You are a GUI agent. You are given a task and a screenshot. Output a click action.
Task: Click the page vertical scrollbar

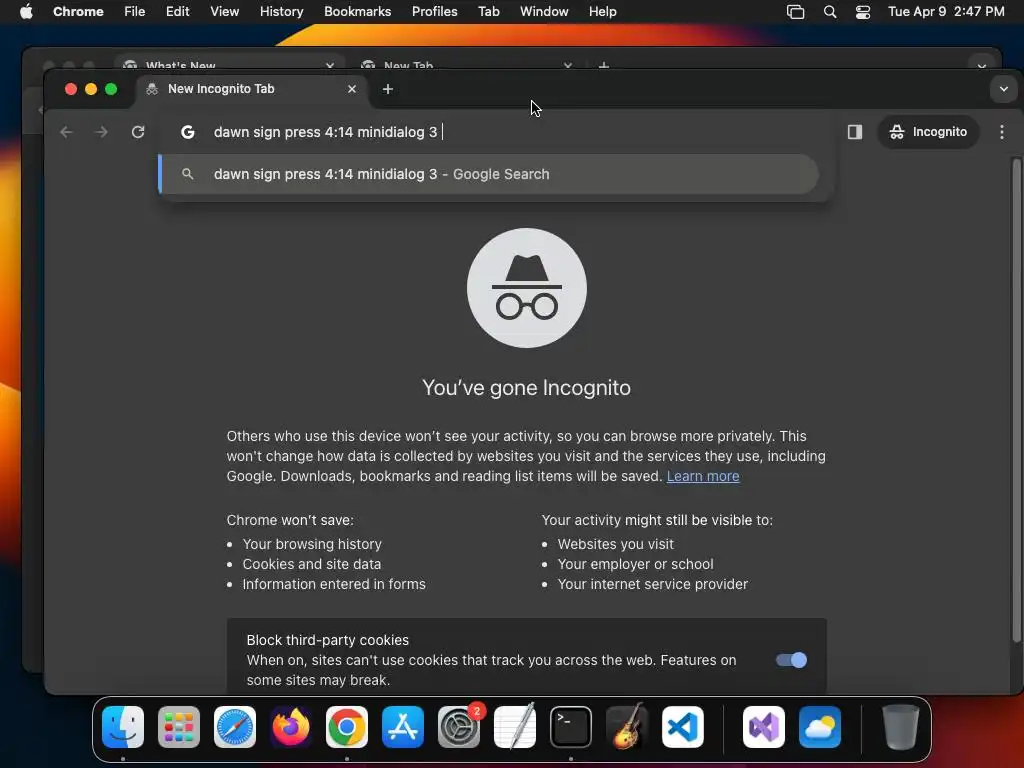(x=1016, y=400)
